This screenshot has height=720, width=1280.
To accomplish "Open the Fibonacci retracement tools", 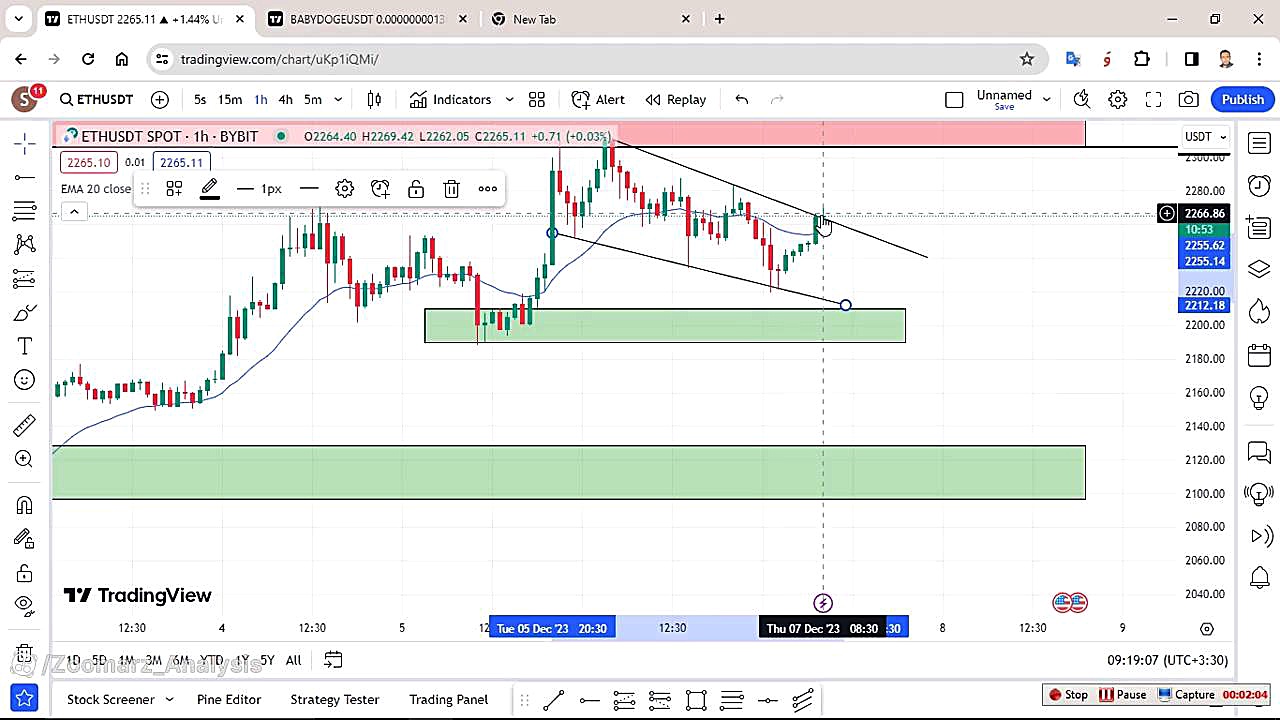I will (x=25, y=211).
